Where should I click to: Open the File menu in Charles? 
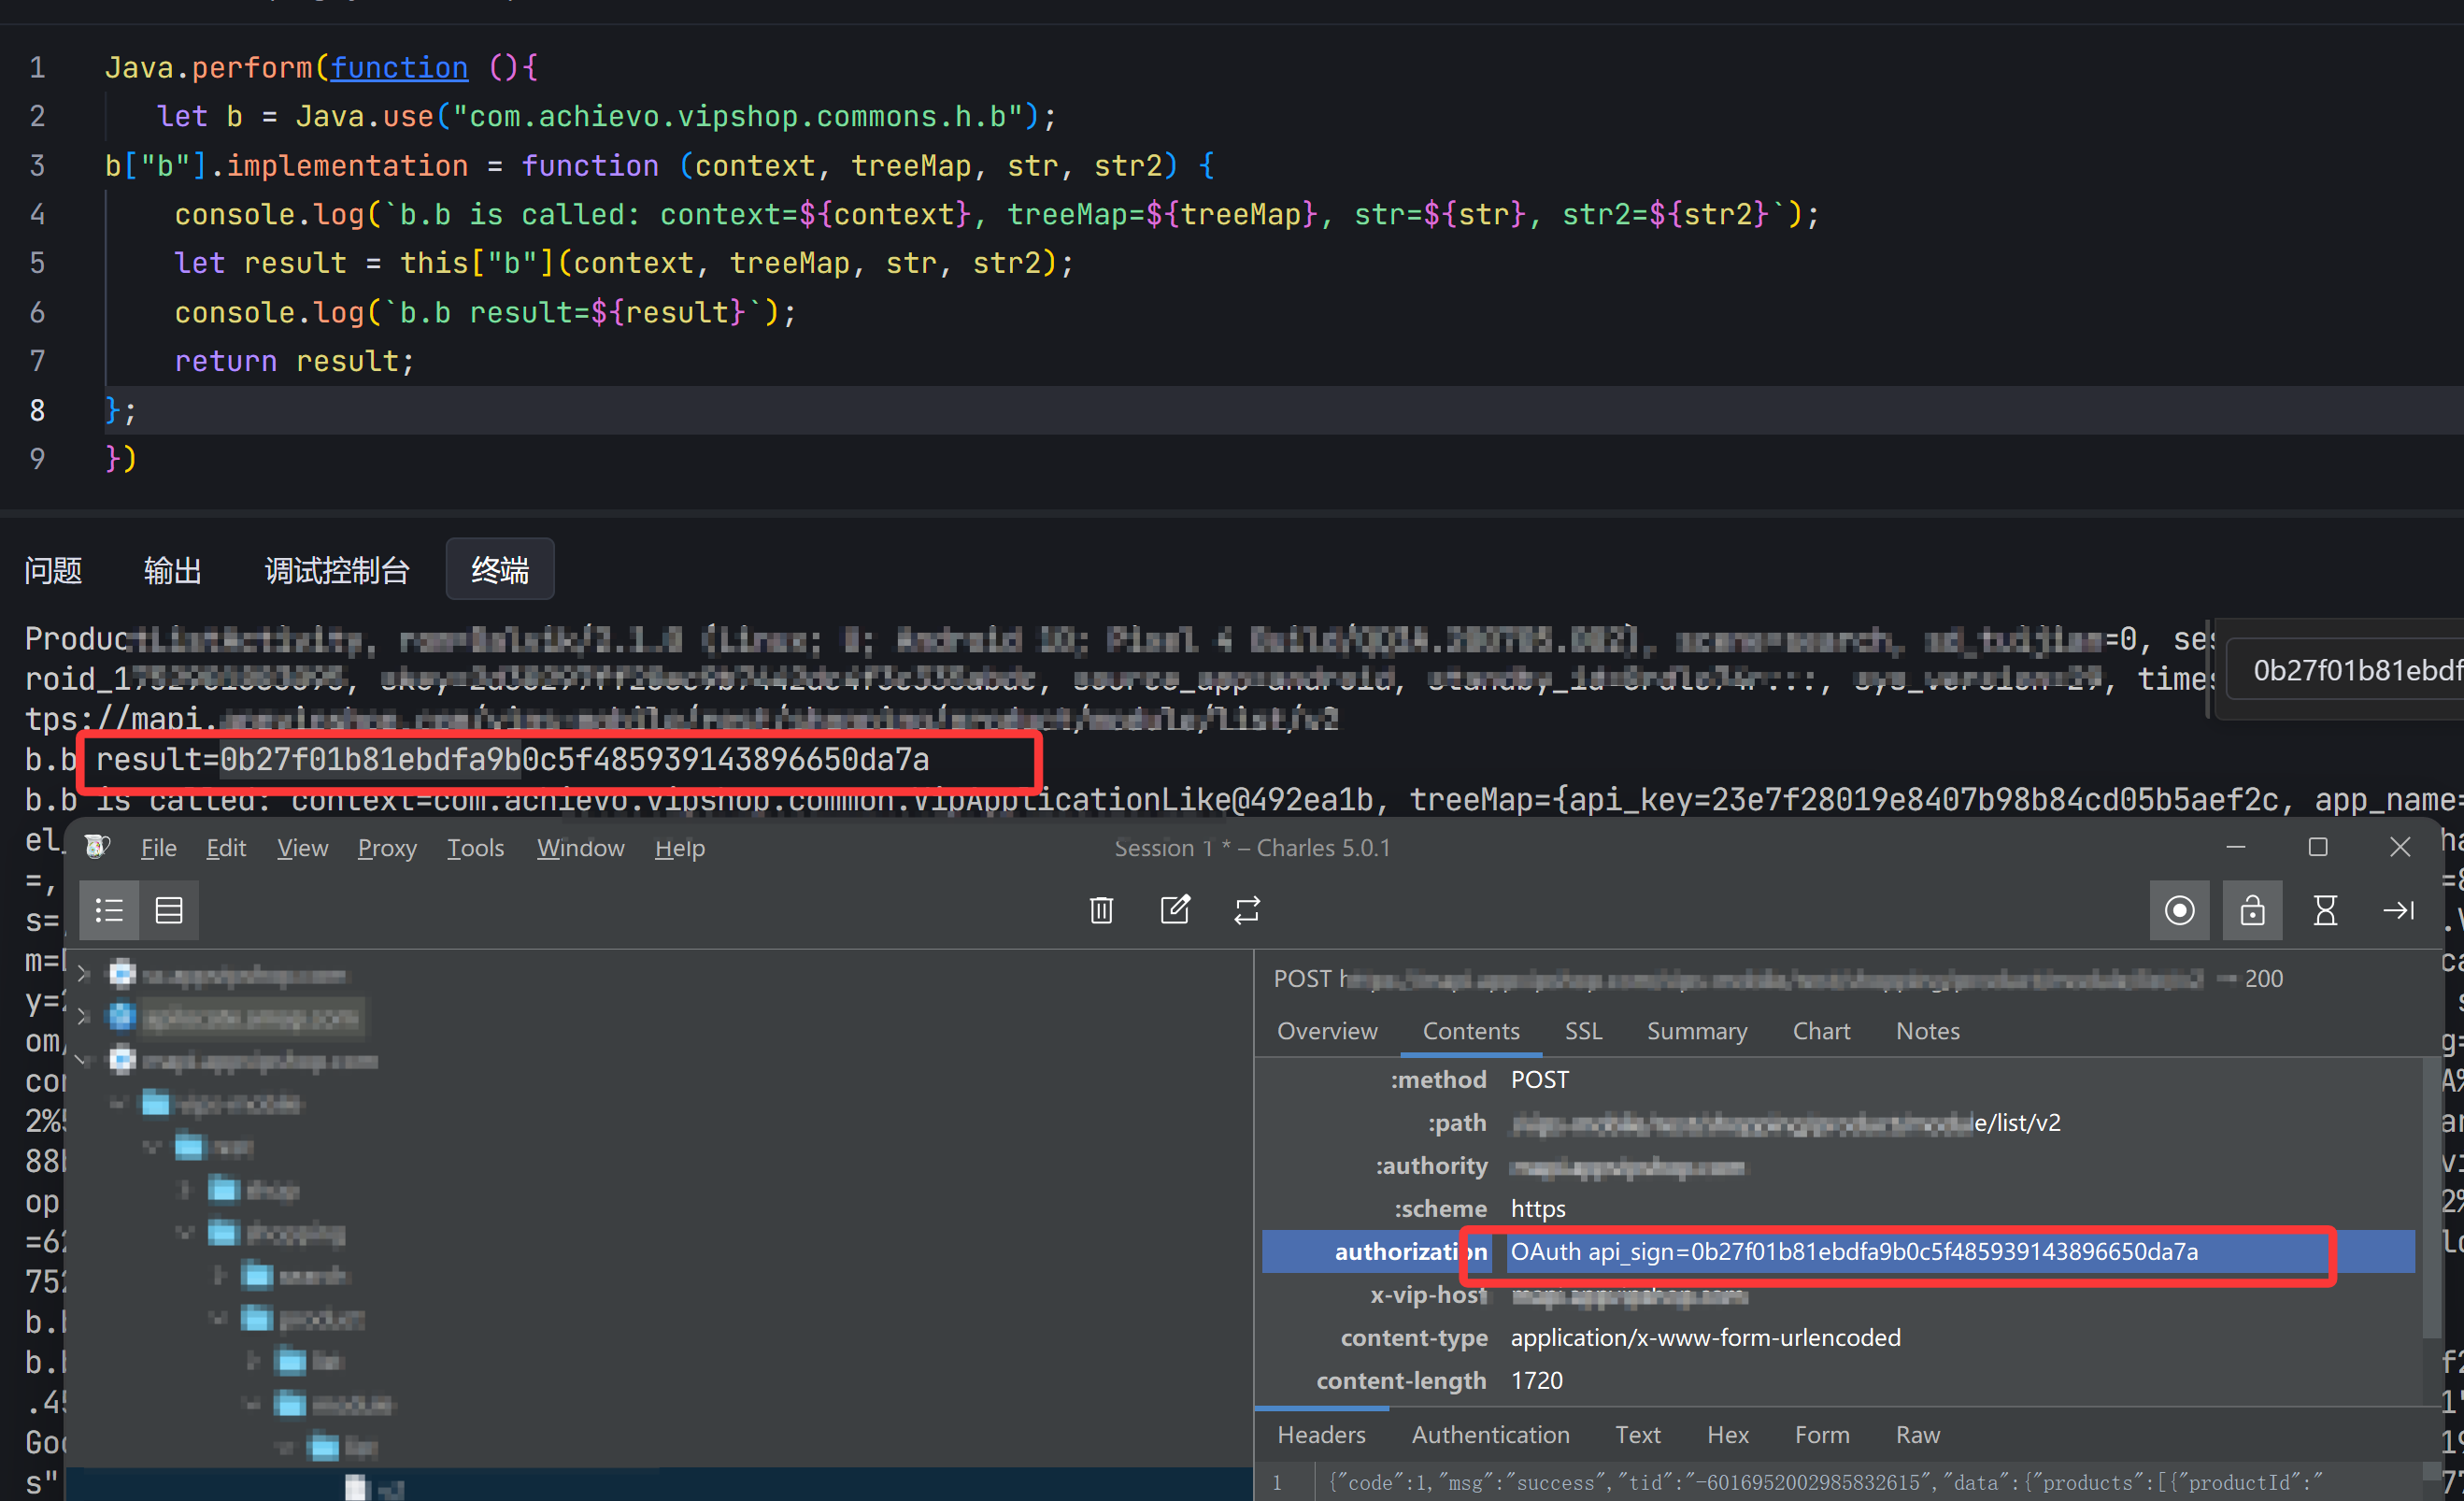158,848
